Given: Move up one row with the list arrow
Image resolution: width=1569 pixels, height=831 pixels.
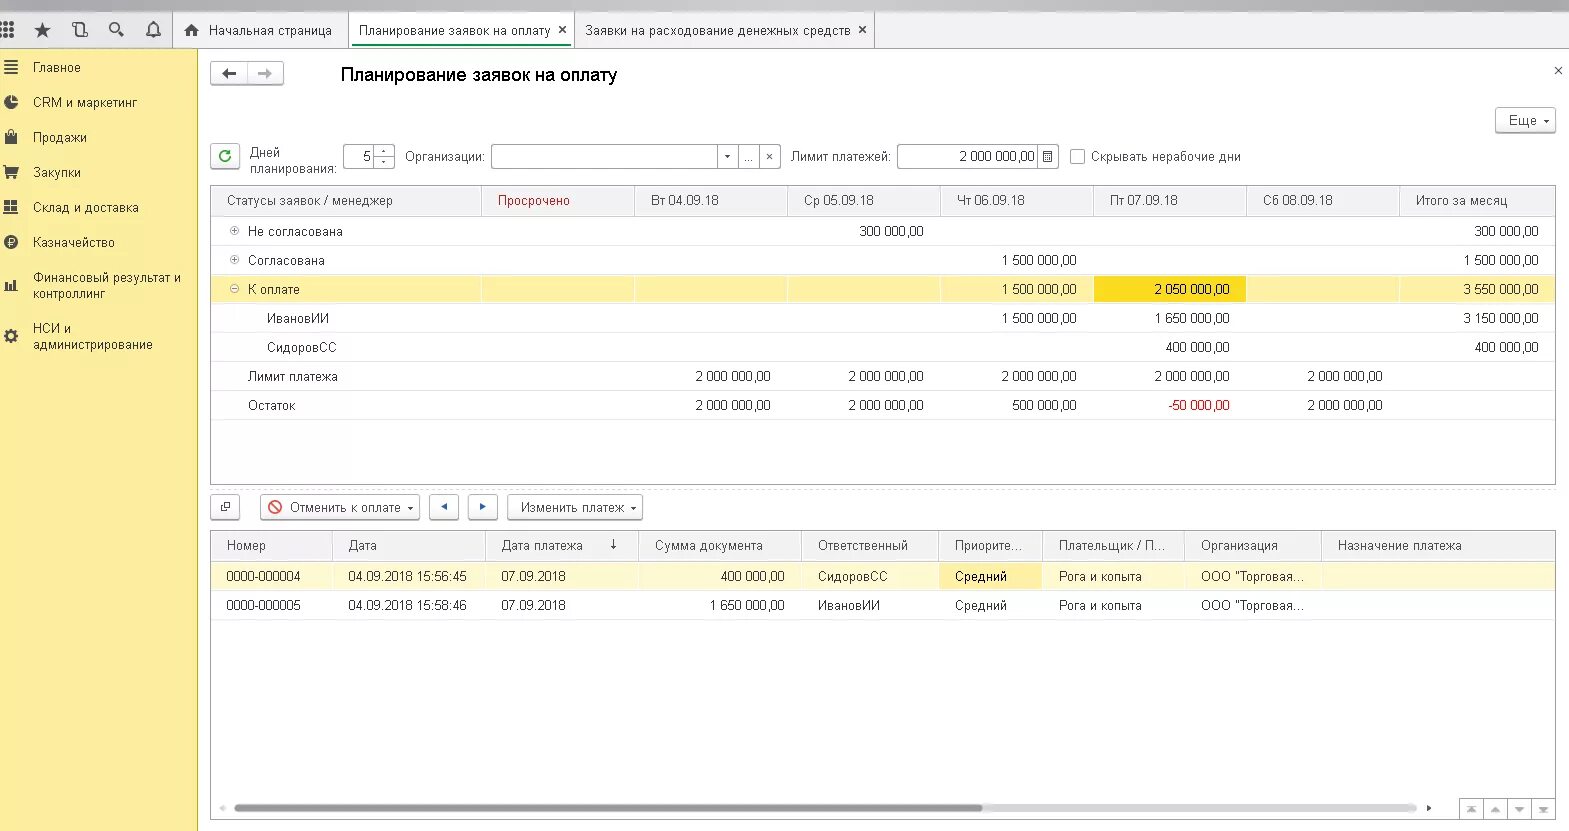Looking at the screenshot, I should pos(1495,809).
